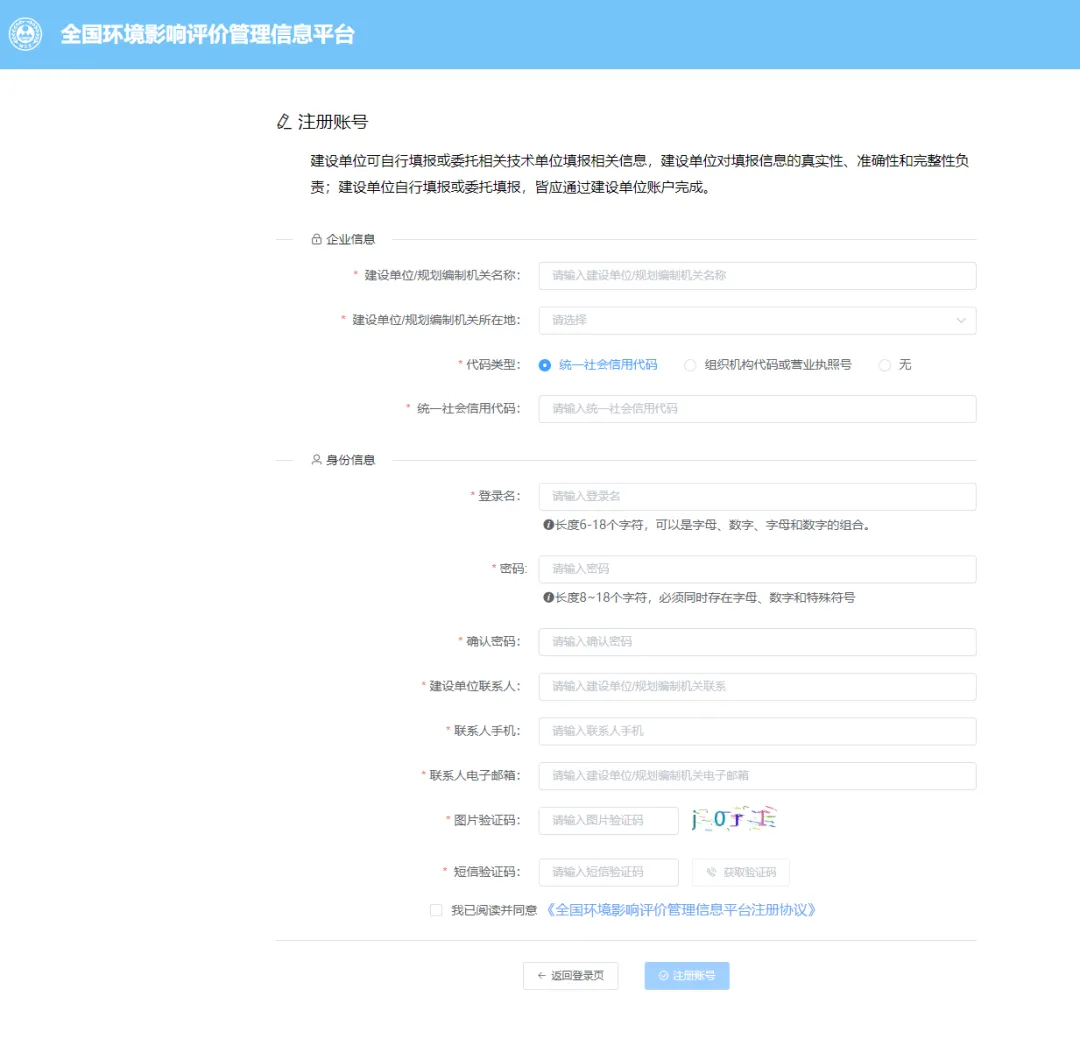The width and height of the screenshot is (1080, 1060).
Task: Click the lock icon next to 企业信息
Action: pos(316,239)
